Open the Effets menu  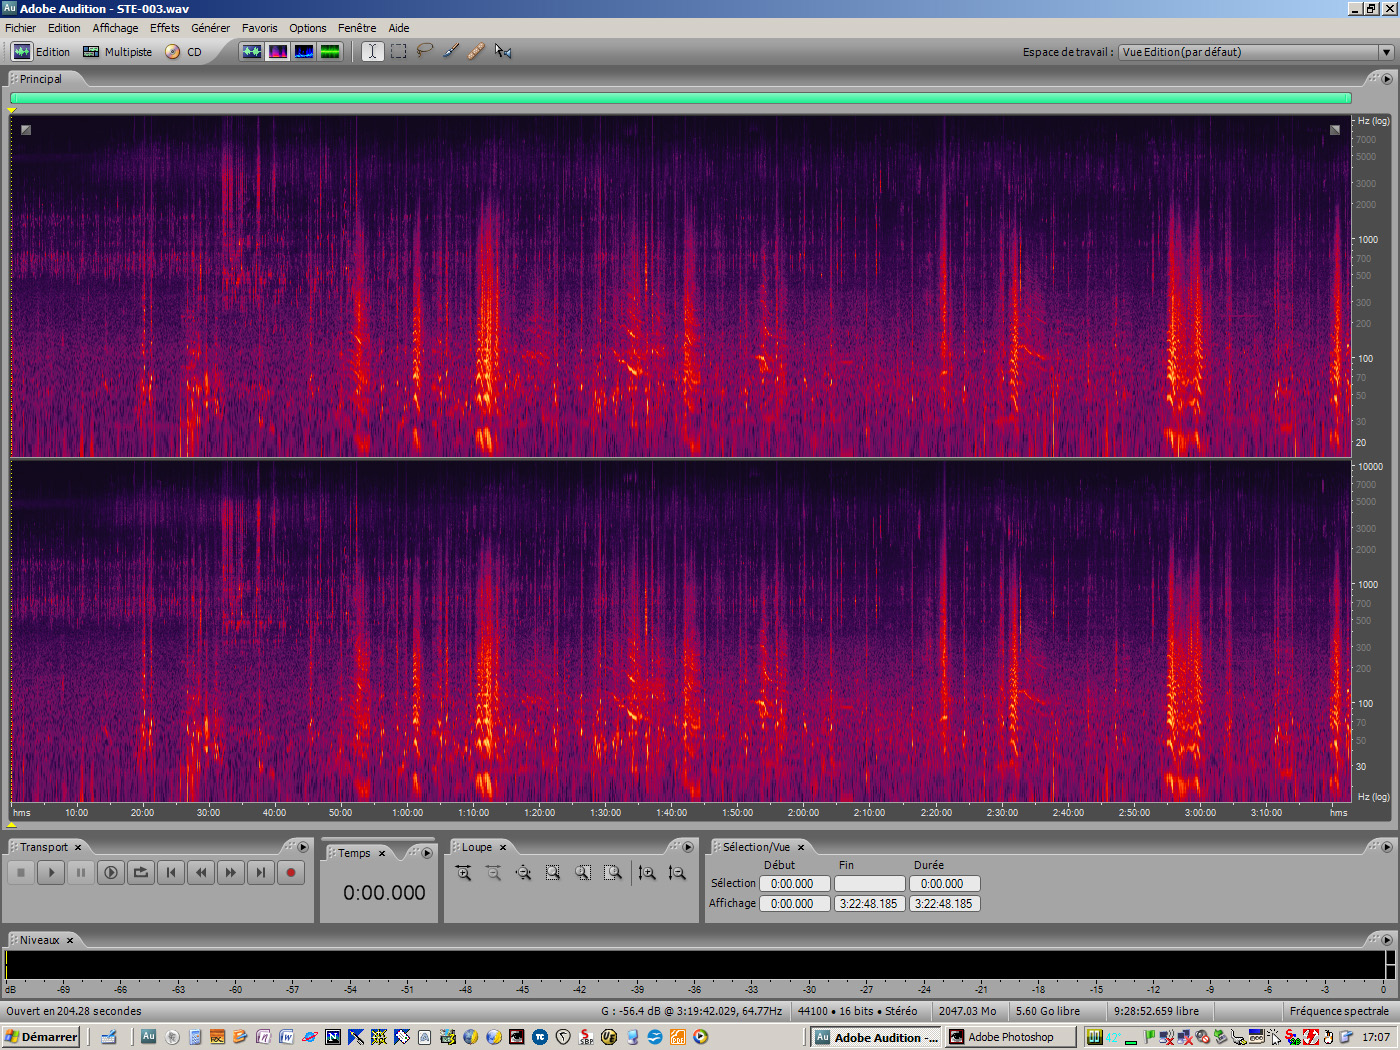164,27
